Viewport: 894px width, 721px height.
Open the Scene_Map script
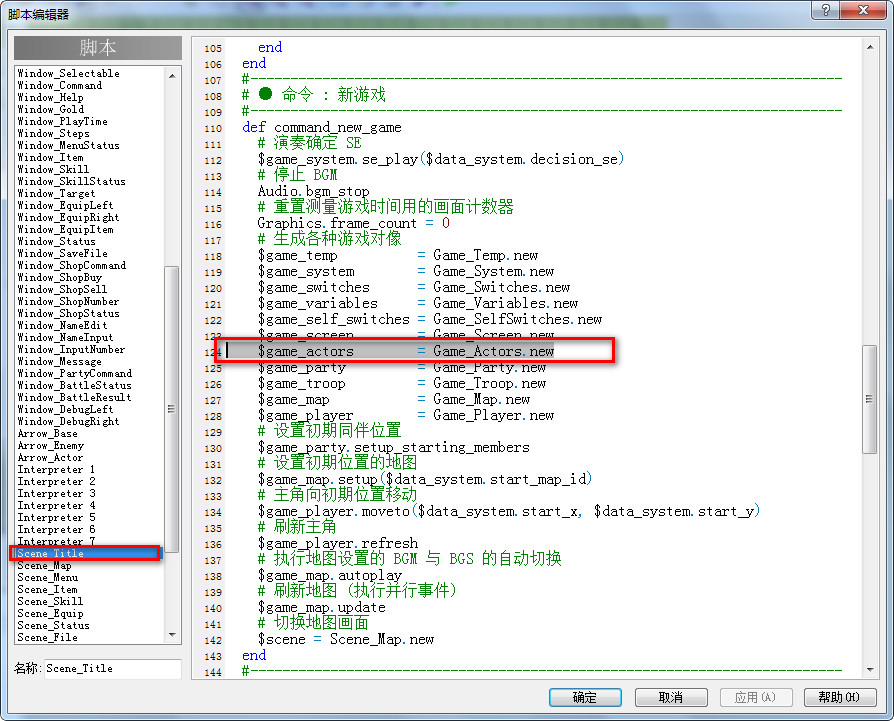coord(44,565)
